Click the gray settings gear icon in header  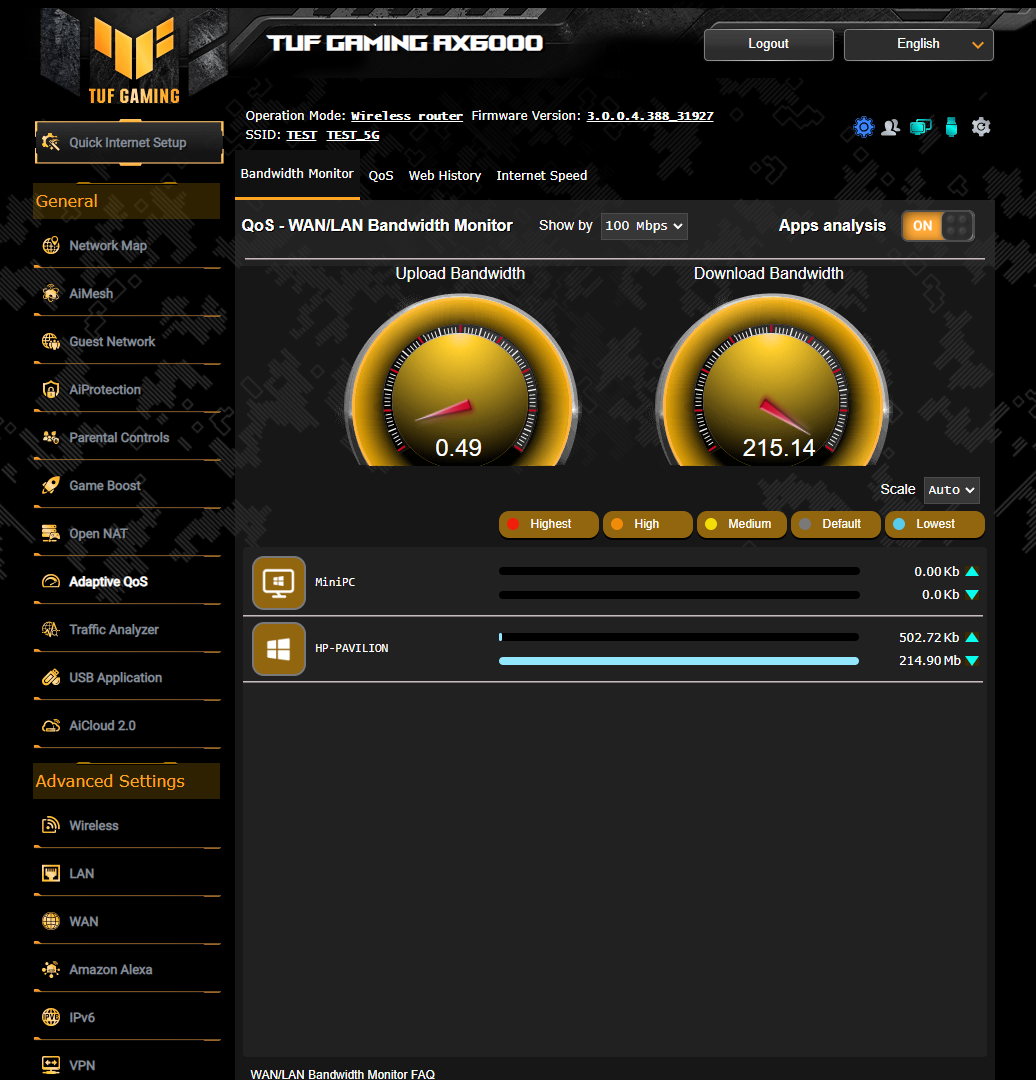pyautogui.click(x=981, y=127)
